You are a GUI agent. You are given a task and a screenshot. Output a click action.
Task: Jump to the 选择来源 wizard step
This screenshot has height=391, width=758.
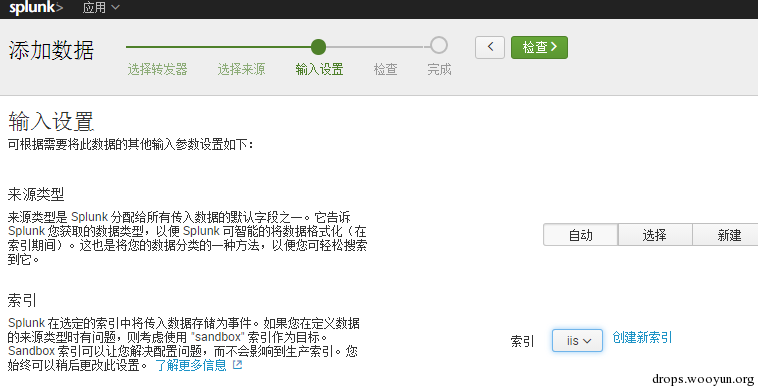(x=241, y=70)
